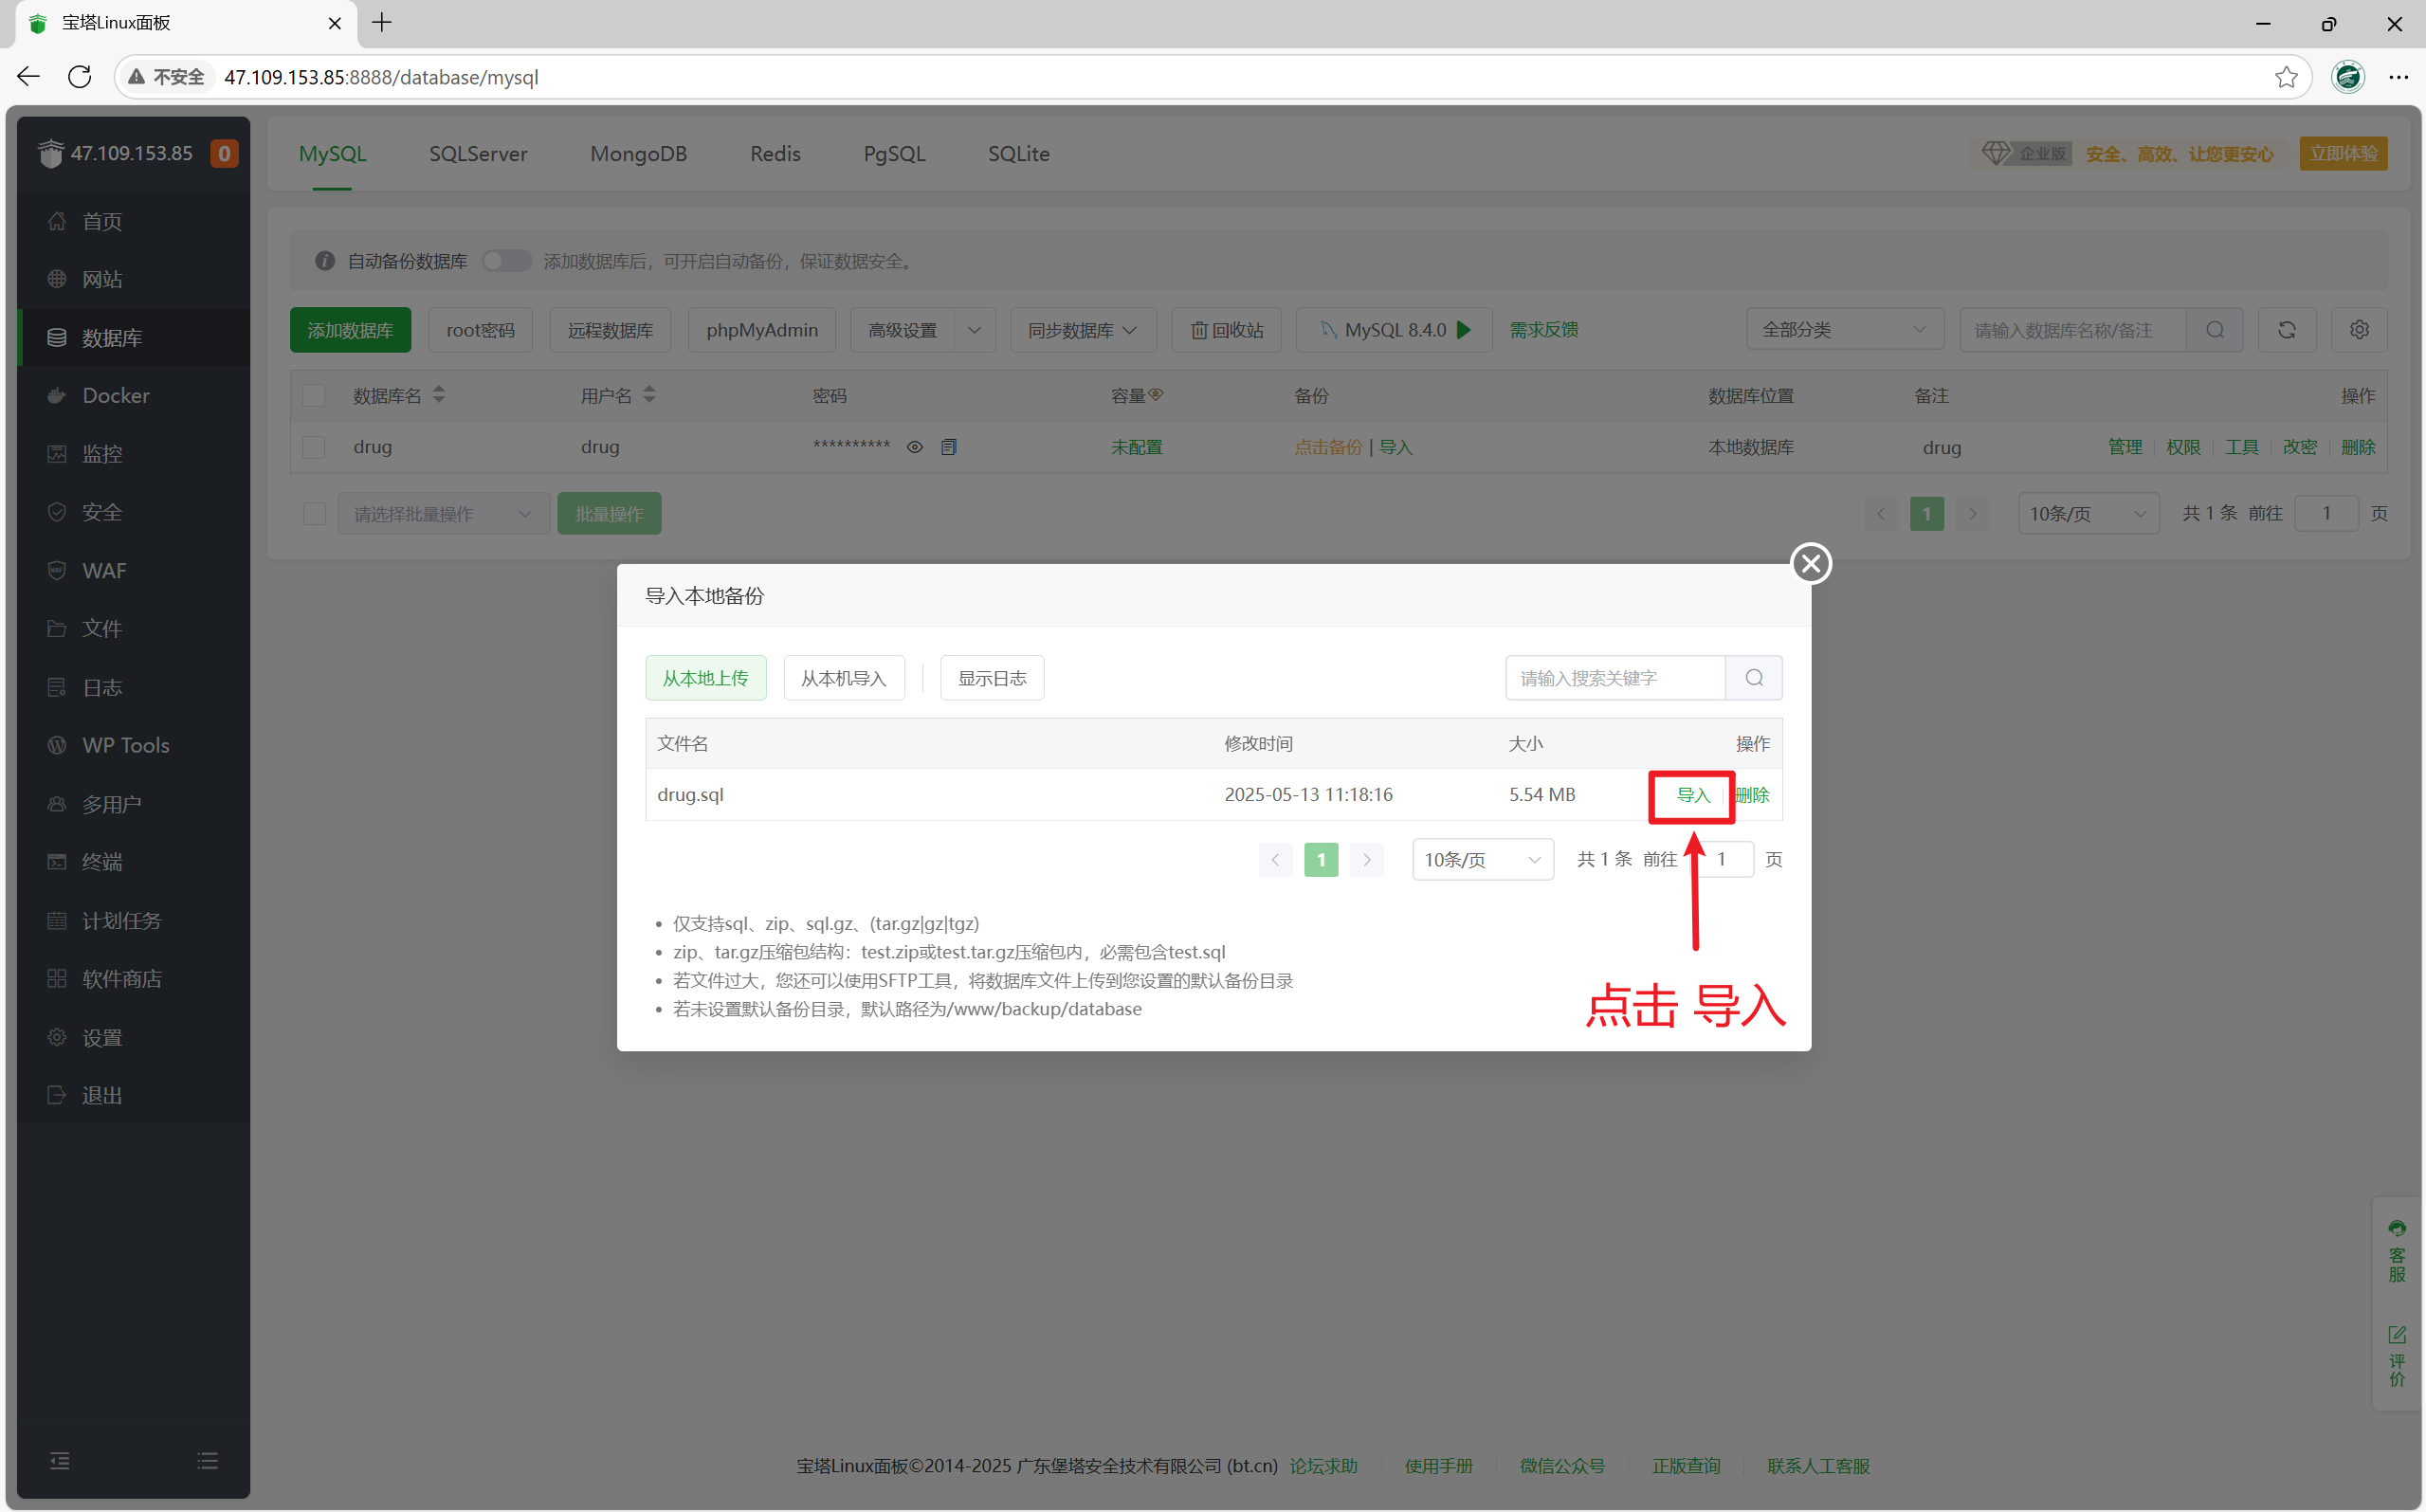Screen dimensions: 2426x1512
Task: Focus the search keyword input in dialog
Action: coord(1614,678)
